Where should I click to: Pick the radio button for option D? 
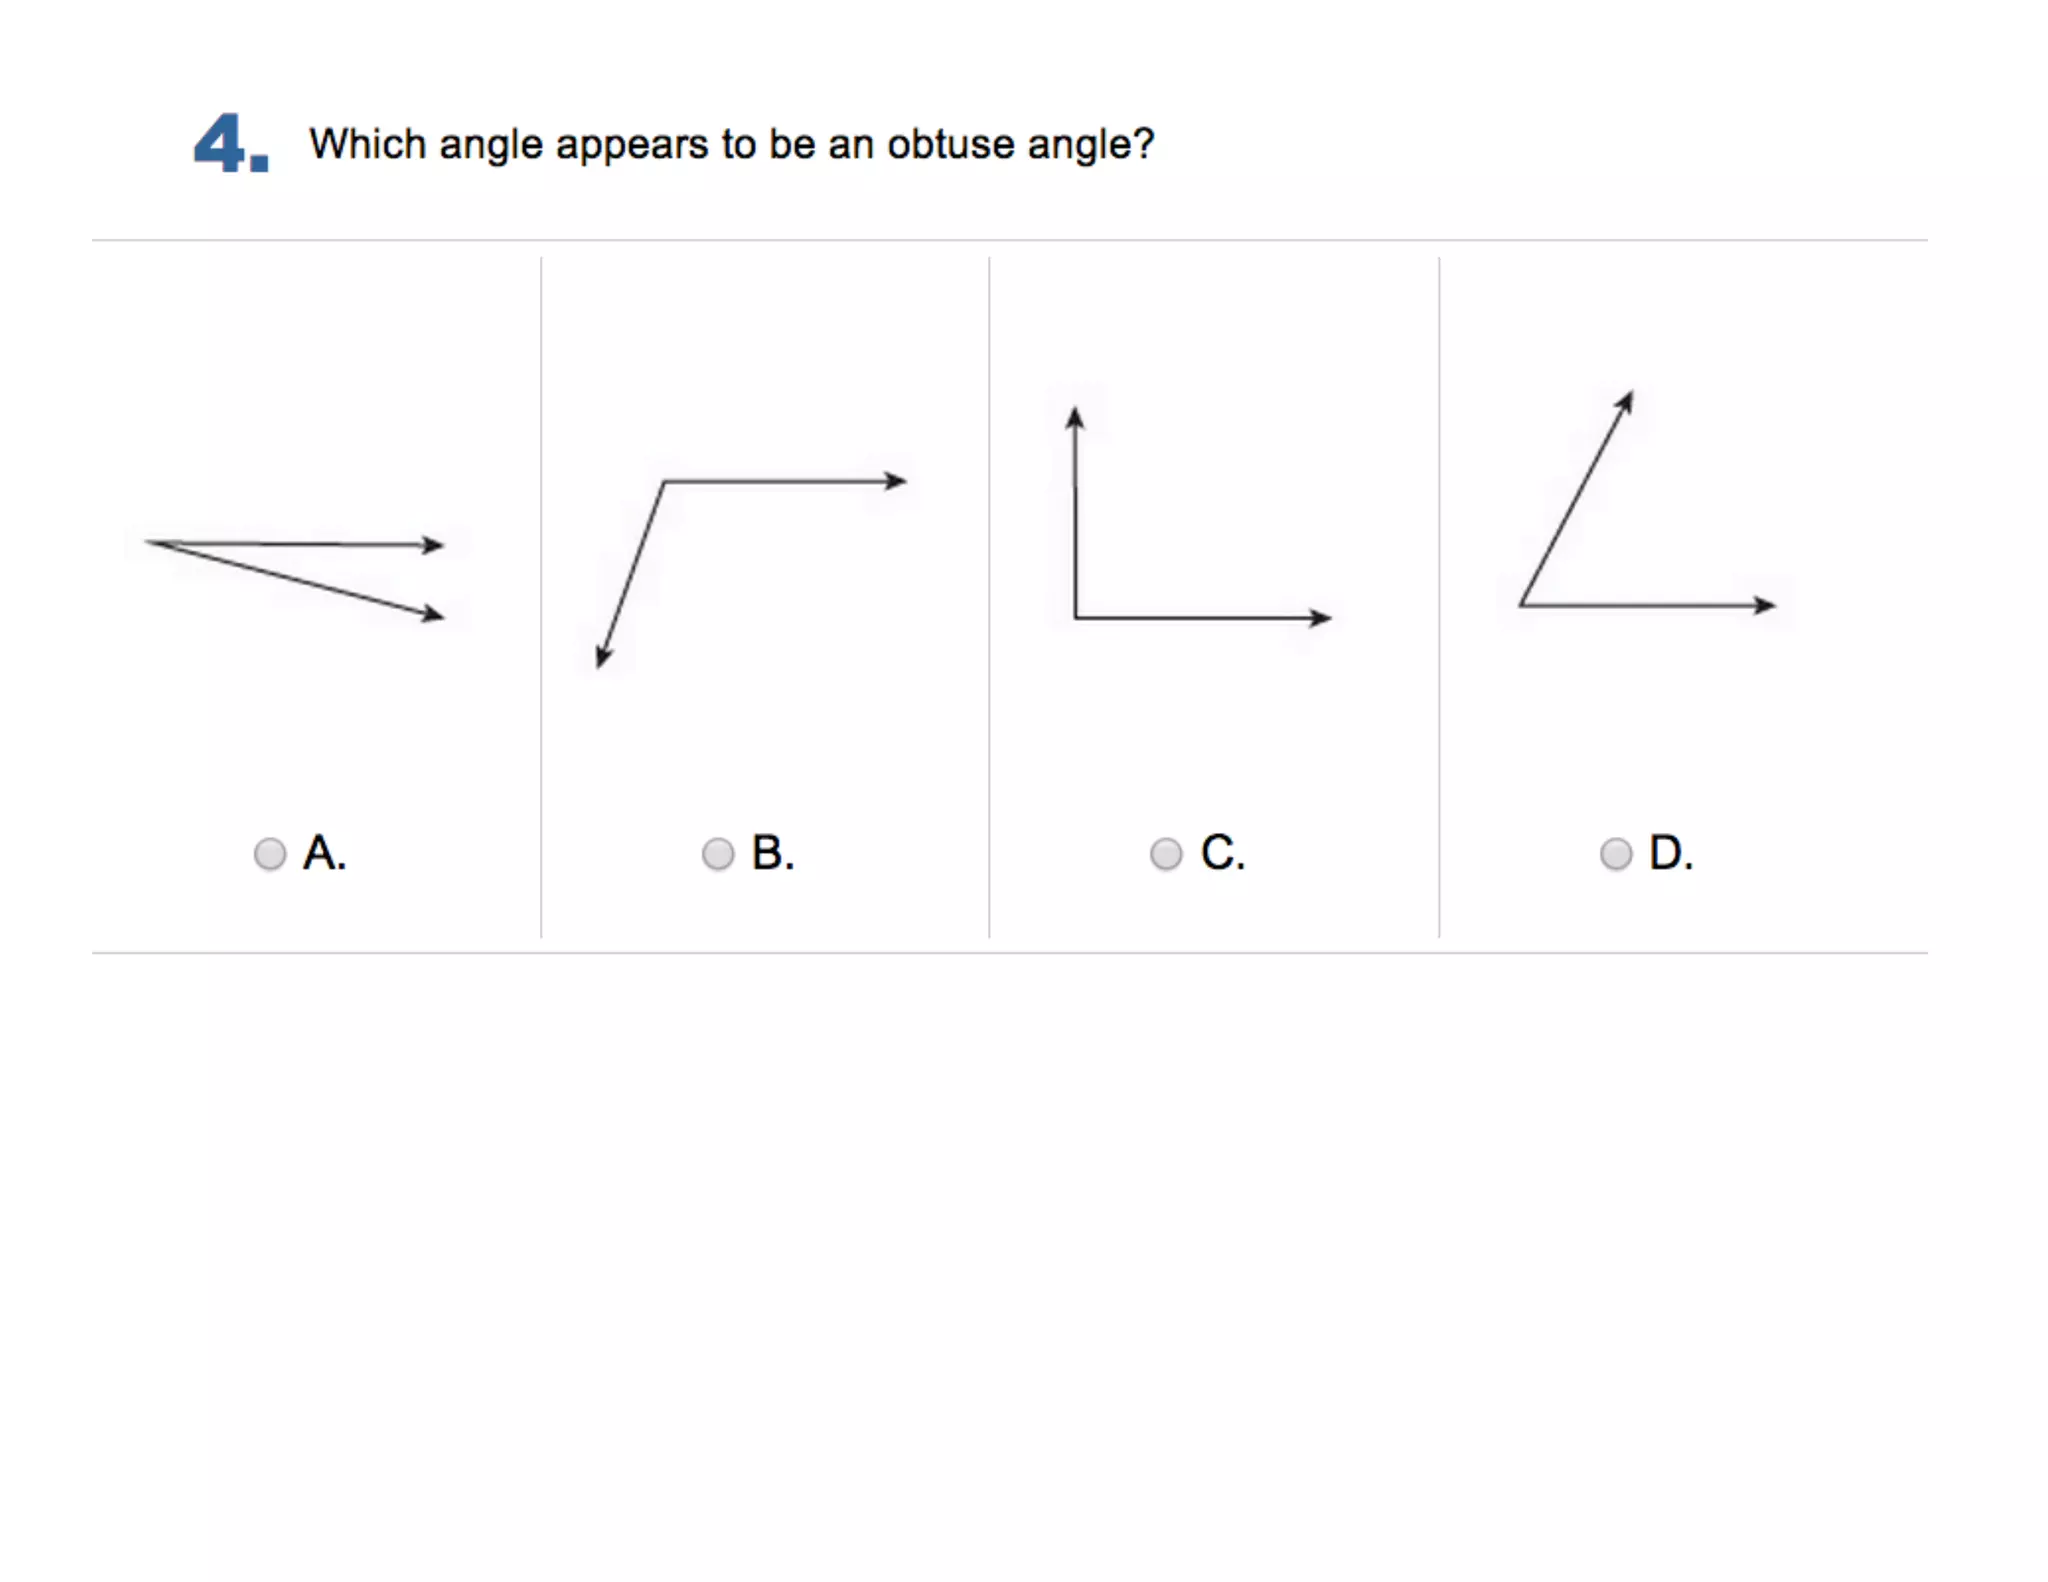pyautogui.click(x=1615, y=853)
